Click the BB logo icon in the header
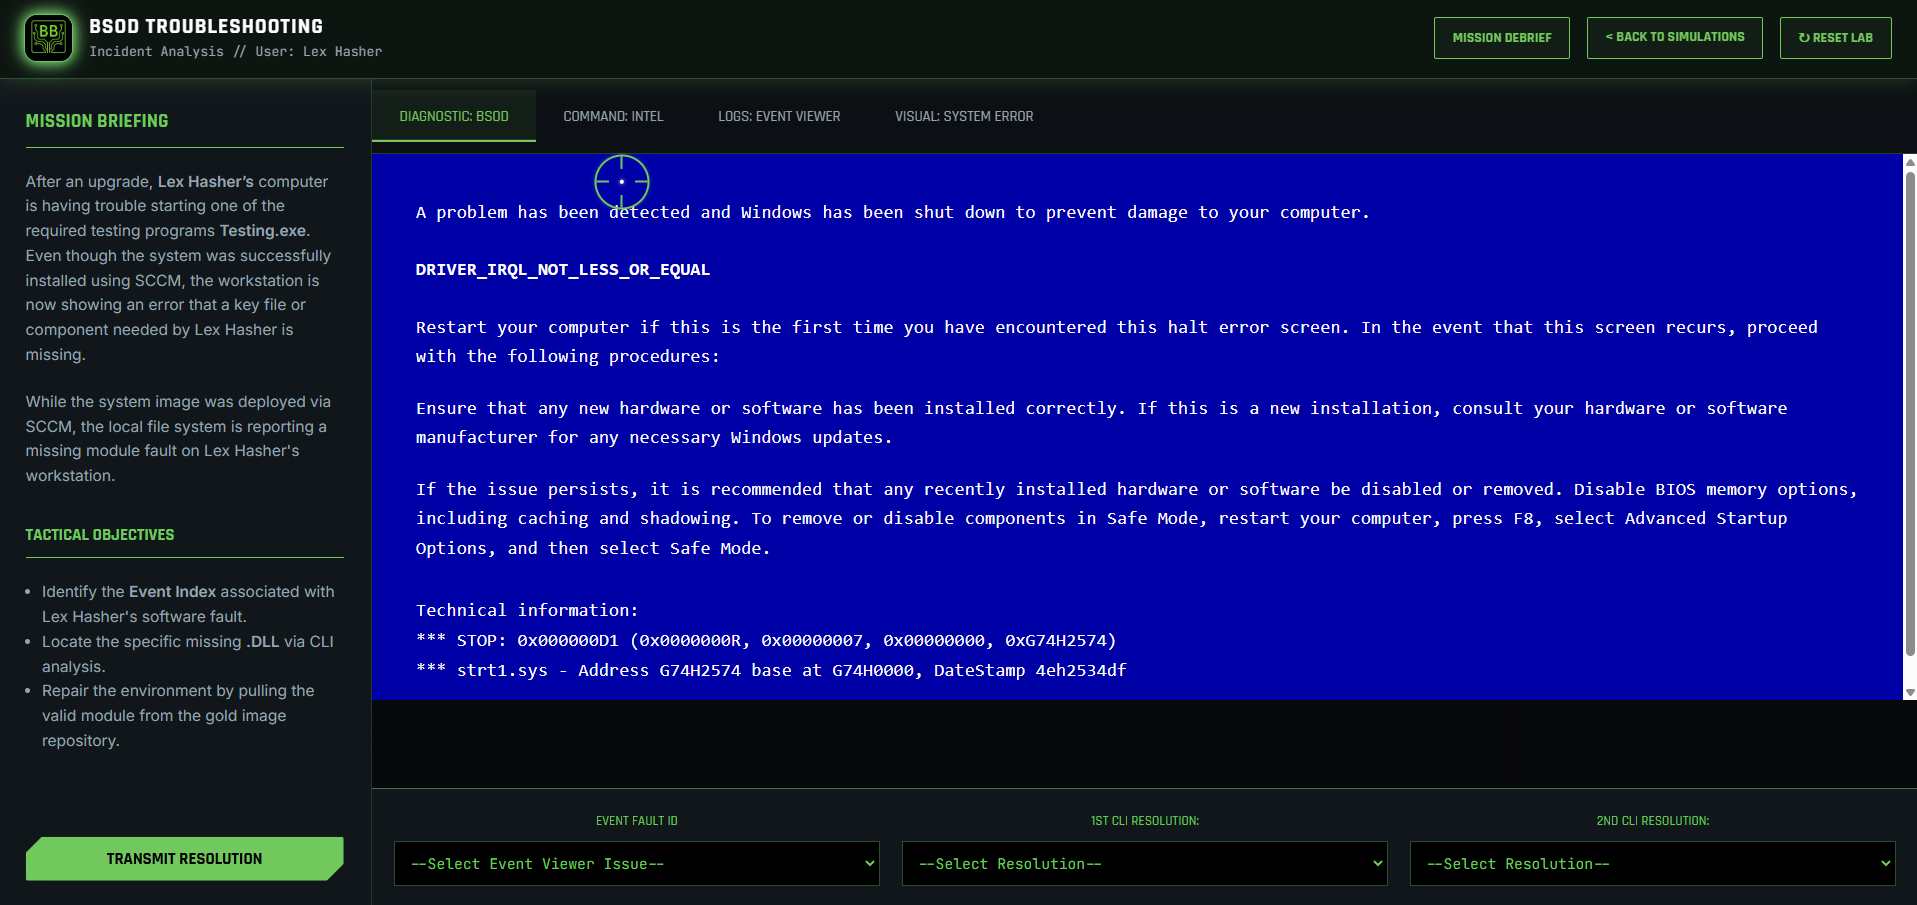 (x=47, y=37)
